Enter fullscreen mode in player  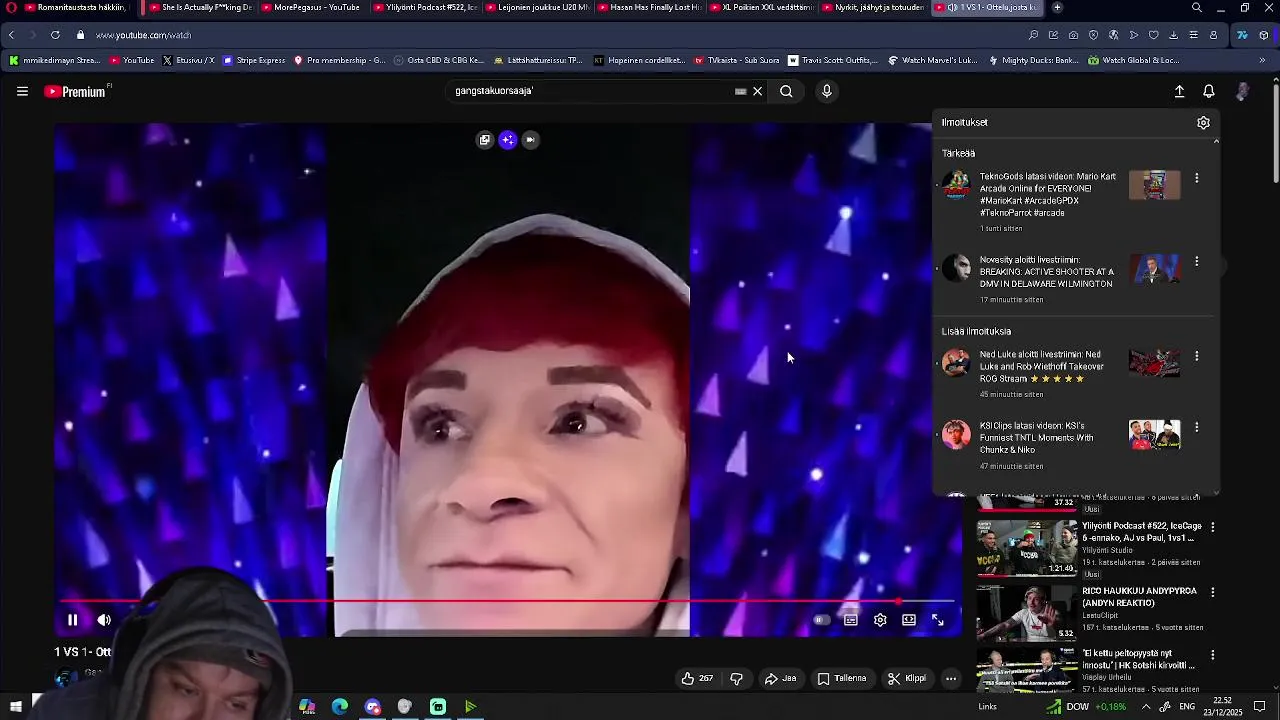[x=938, y=620]
